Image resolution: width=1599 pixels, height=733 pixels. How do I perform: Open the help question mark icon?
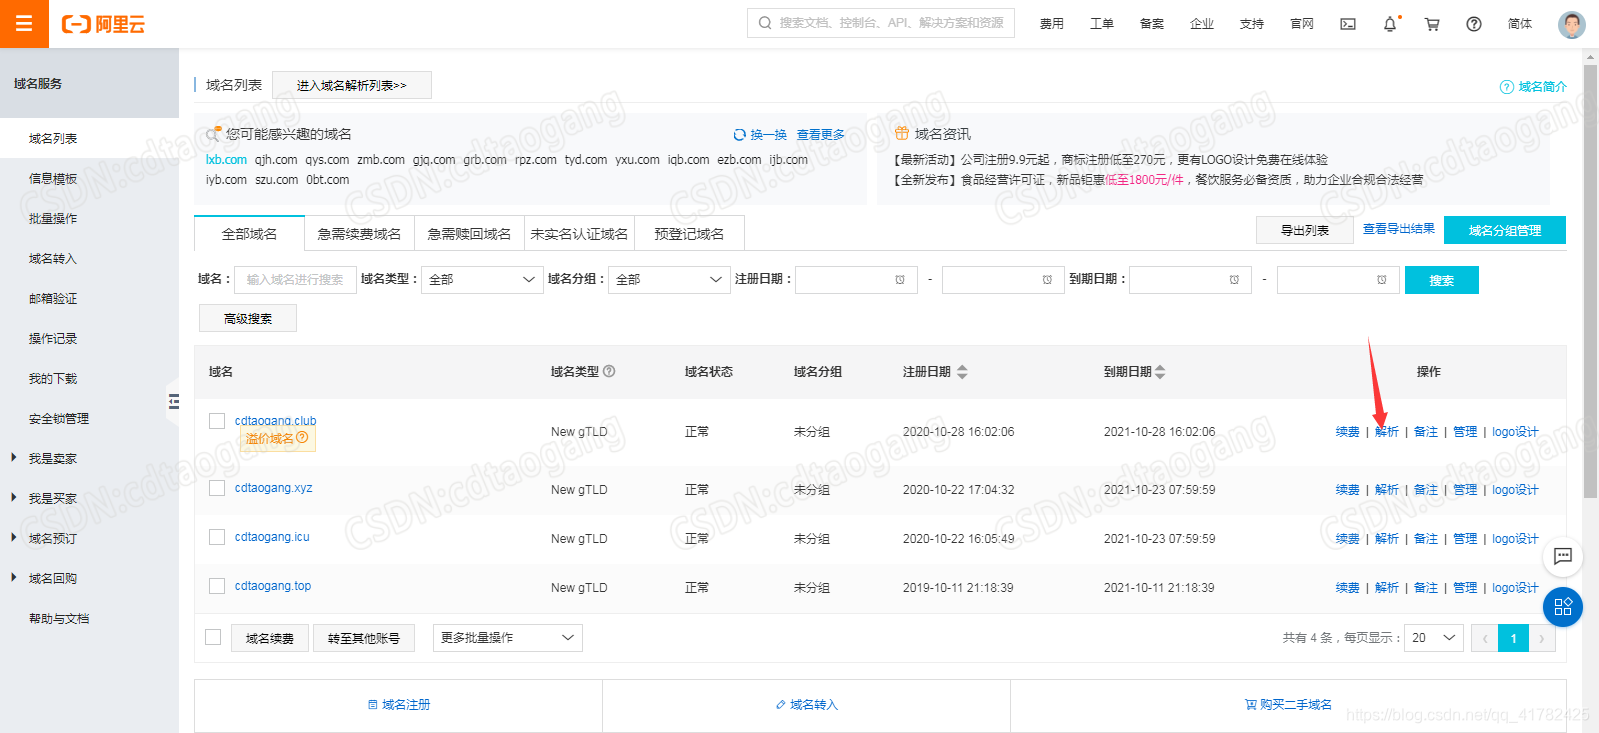point(1474,24)
